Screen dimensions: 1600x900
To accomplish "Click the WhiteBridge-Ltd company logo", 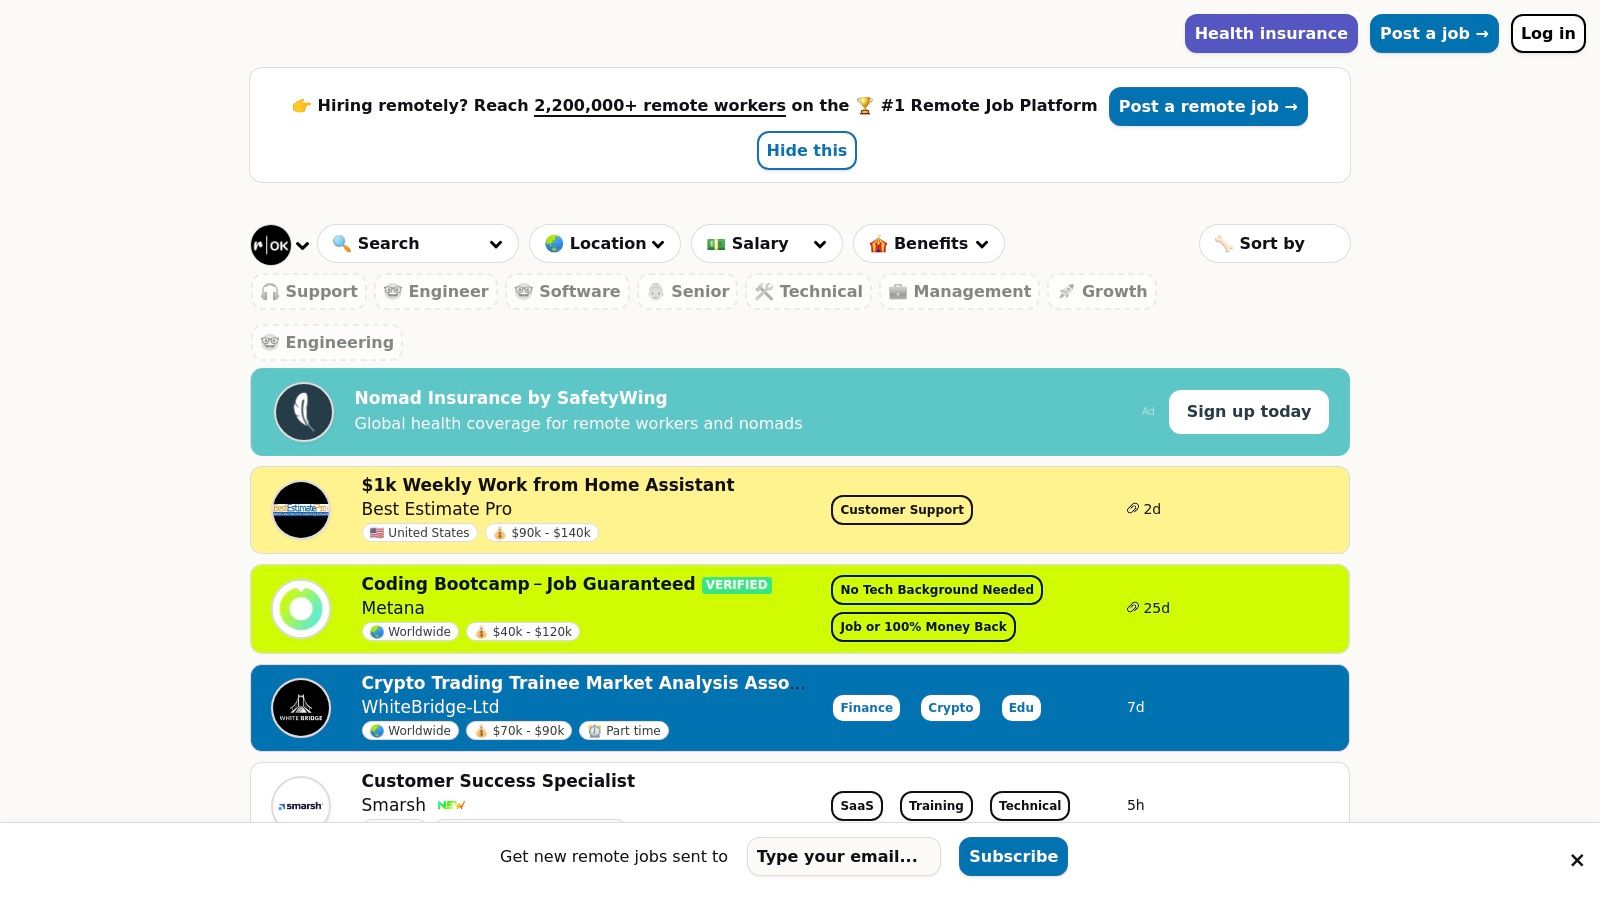I will pos(301,707).
